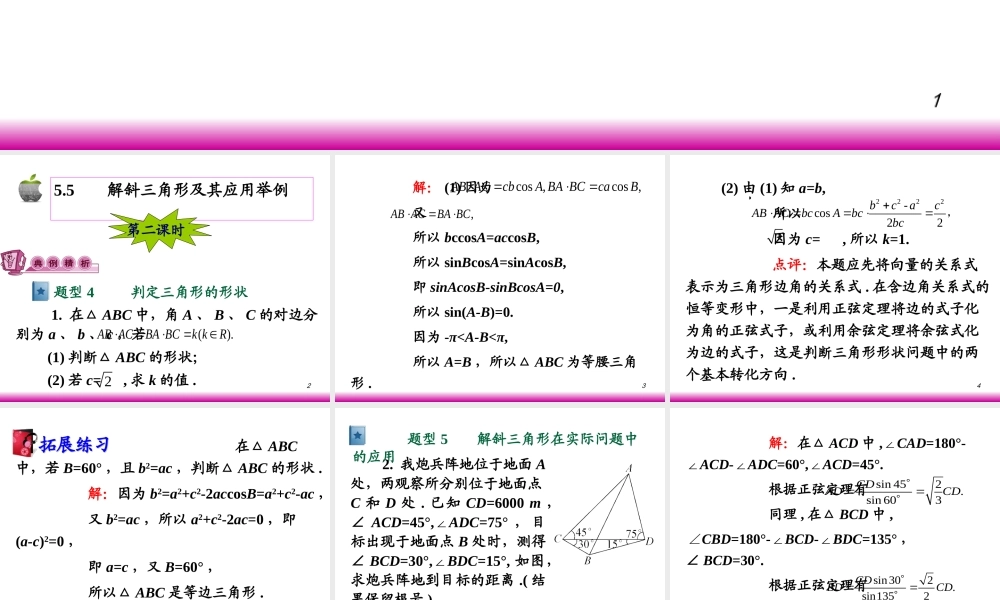The height and width of the screenshot is (600, 1000).
Task: Open the slide starting 解: 在△ACD 中
Action: click(x=835, y=504)
